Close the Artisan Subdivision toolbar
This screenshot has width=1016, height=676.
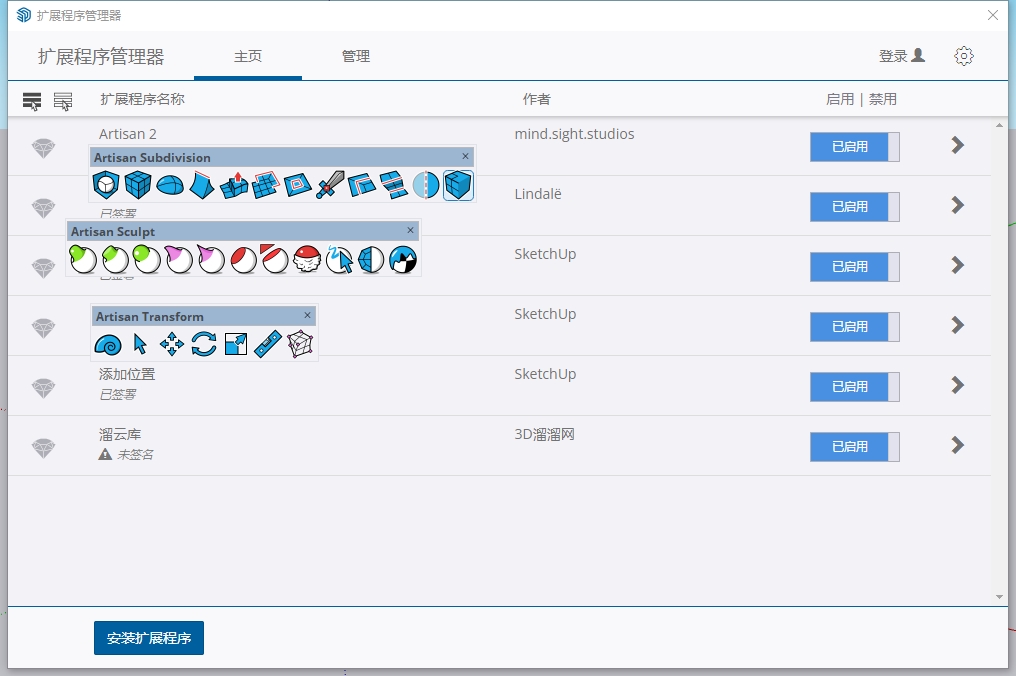click(465, 156)
